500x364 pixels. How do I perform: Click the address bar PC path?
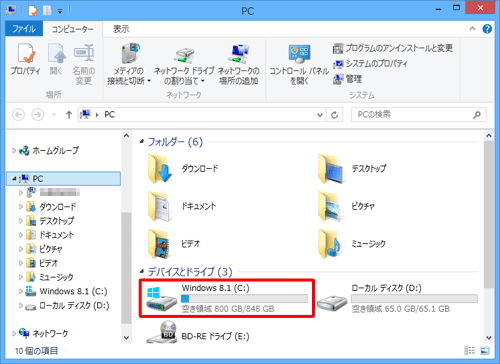point(110,115)
